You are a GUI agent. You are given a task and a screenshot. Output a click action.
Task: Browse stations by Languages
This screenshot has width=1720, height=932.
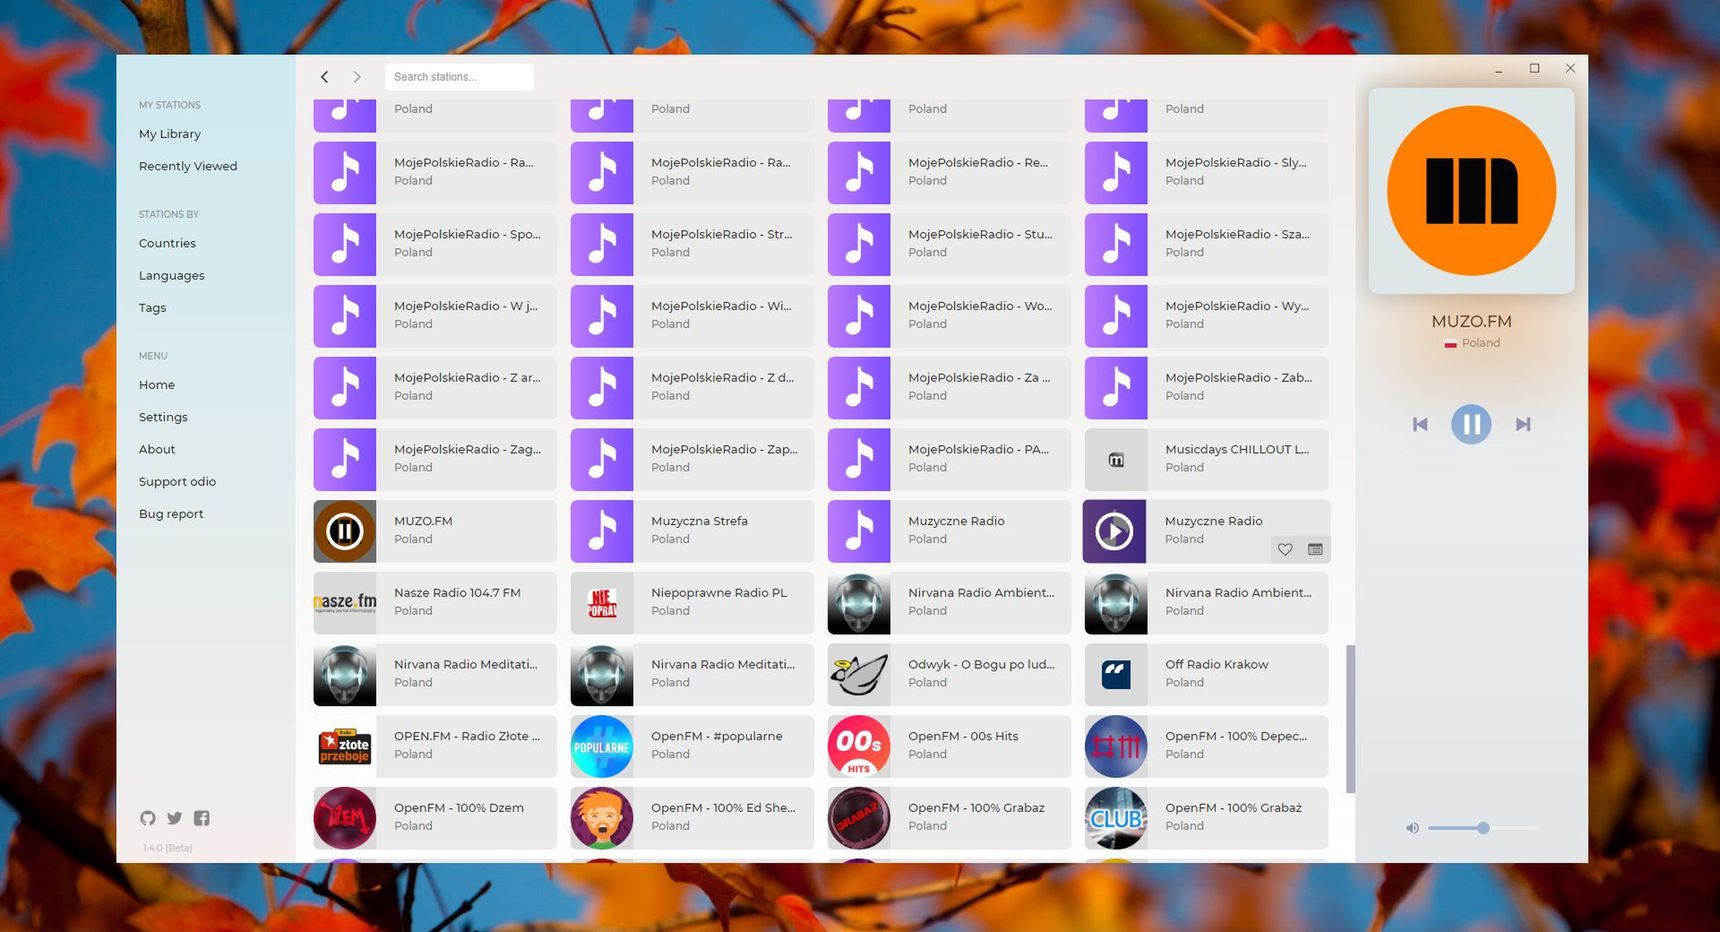[x=172, y=275]
